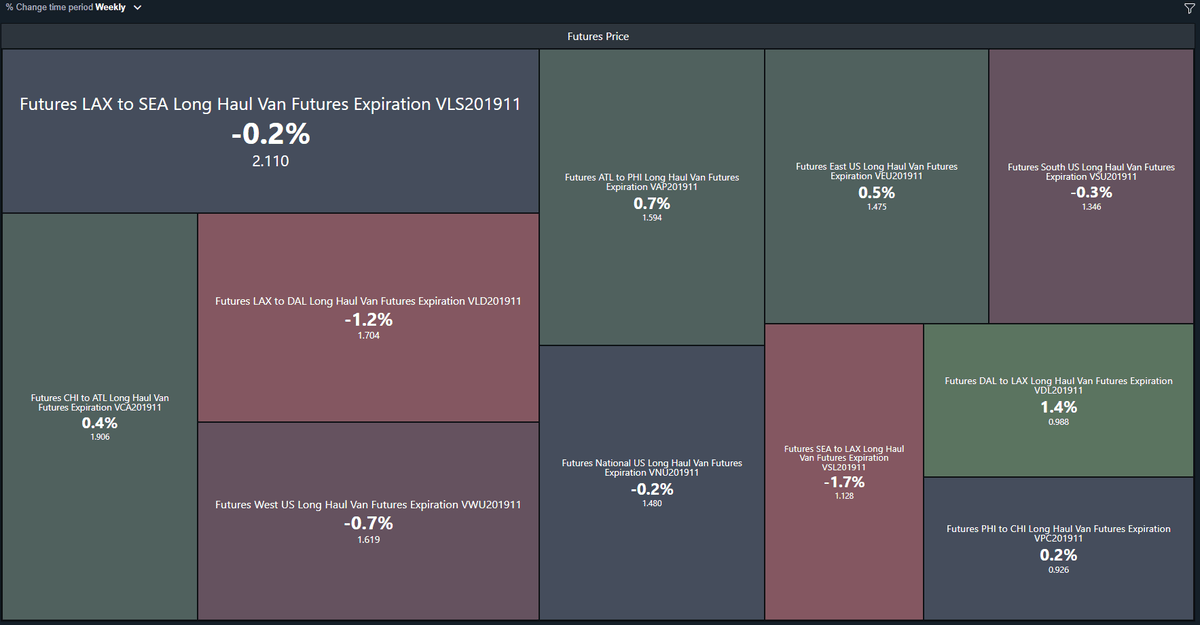This screenshot has width=1200, height=625.
Task: Open the ATL to PHI VAP201911 tile
Action: click(x=652, y=197)
